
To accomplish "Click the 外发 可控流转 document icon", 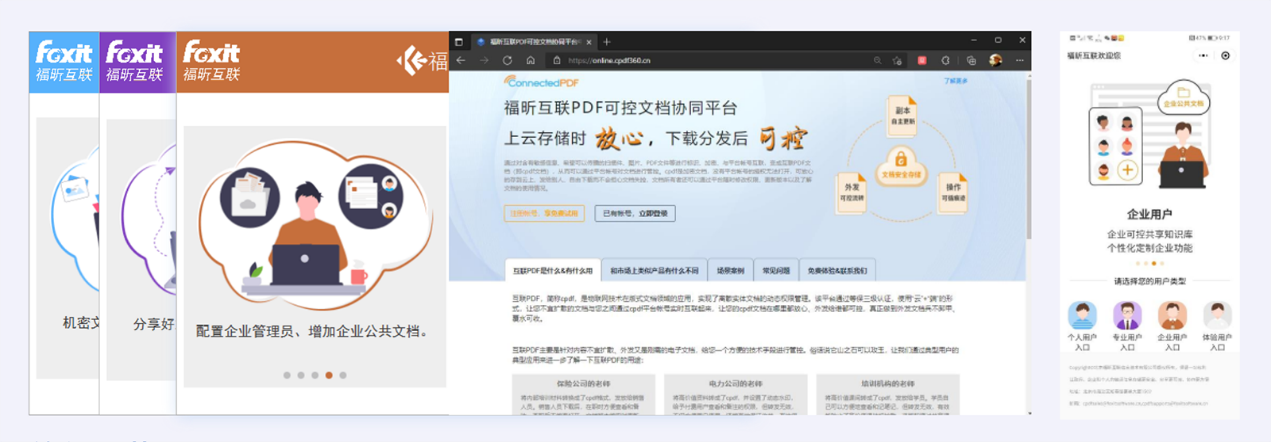I will pos(853,192).
